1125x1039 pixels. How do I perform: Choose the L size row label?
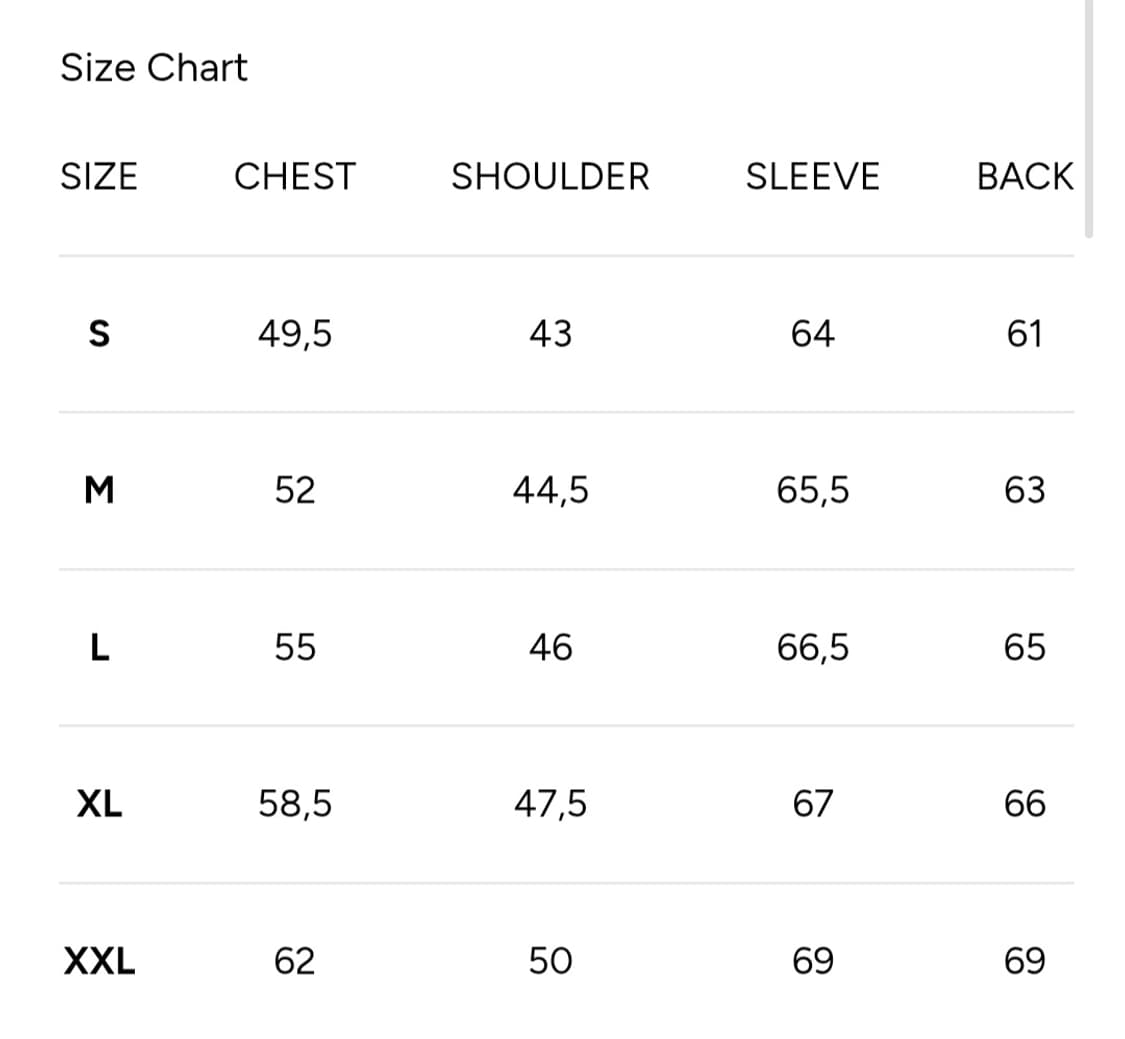click(x=99, y=648)
